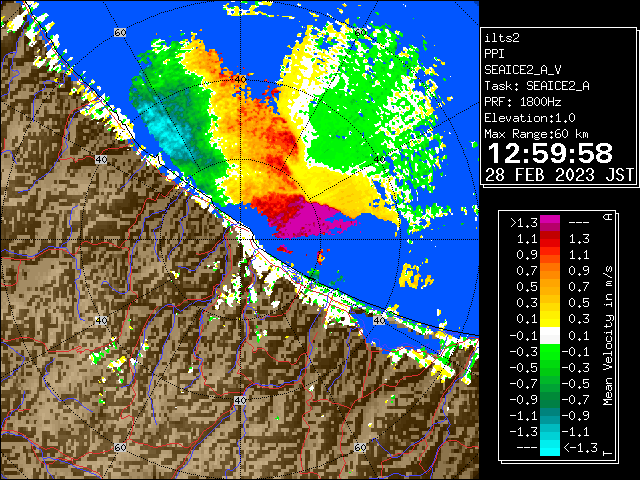
Task: Select the "60" ring label over the northwest sea
Action: coord(120,32)
